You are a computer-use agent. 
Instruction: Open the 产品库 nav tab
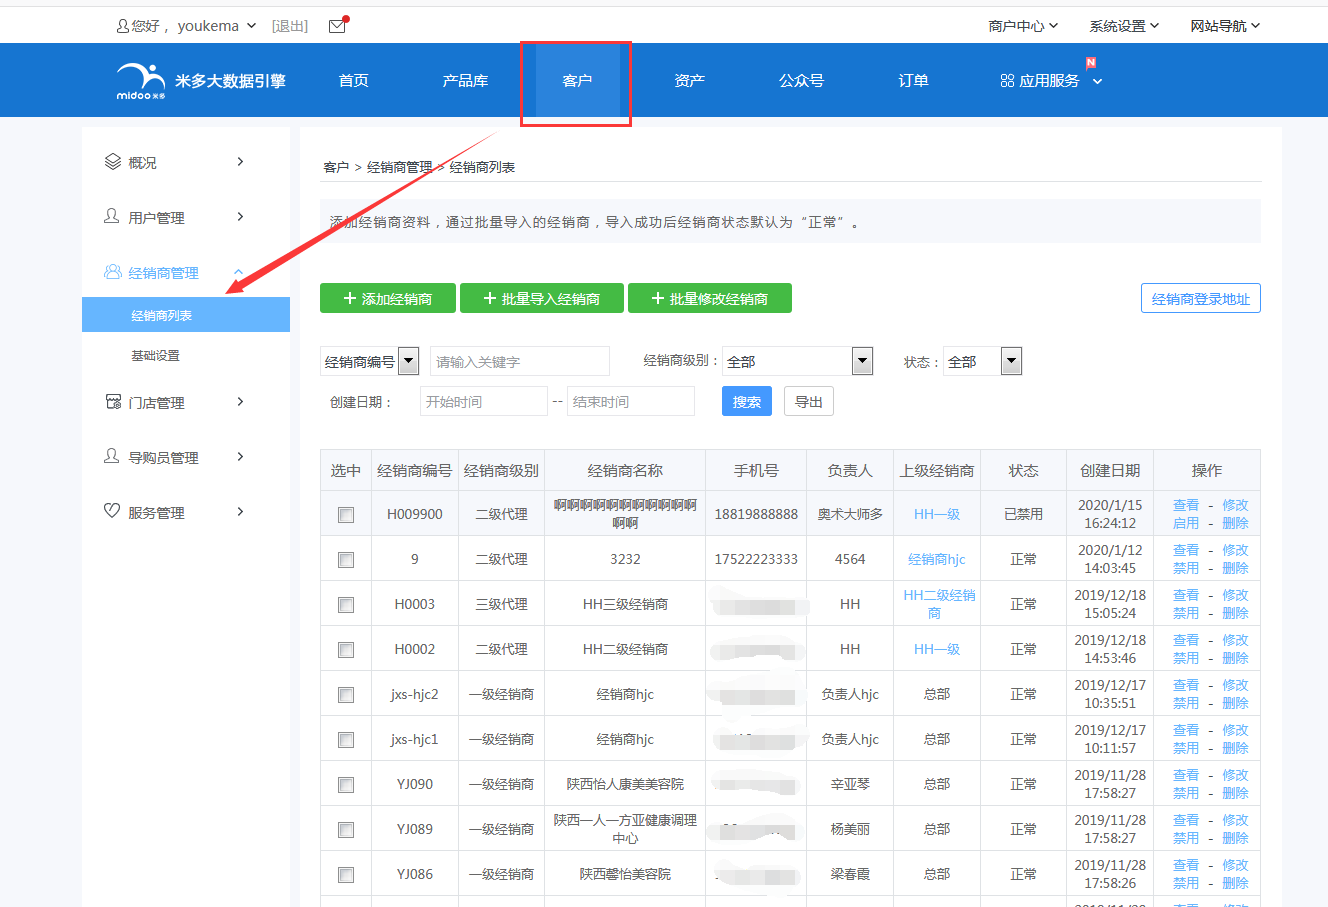(x=466, y=80)
